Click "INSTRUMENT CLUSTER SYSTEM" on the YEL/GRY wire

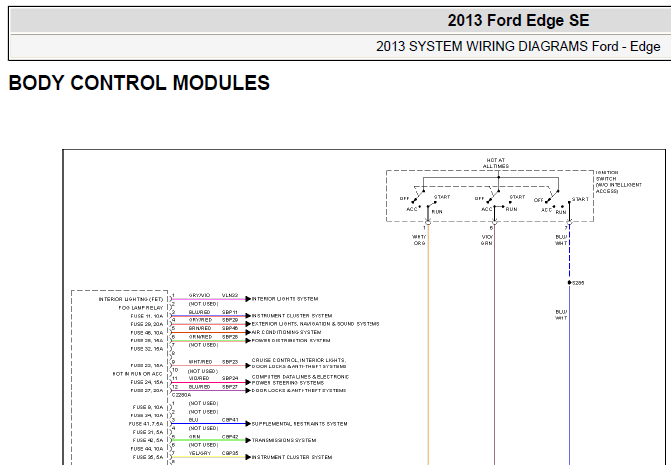coord(292,457)
